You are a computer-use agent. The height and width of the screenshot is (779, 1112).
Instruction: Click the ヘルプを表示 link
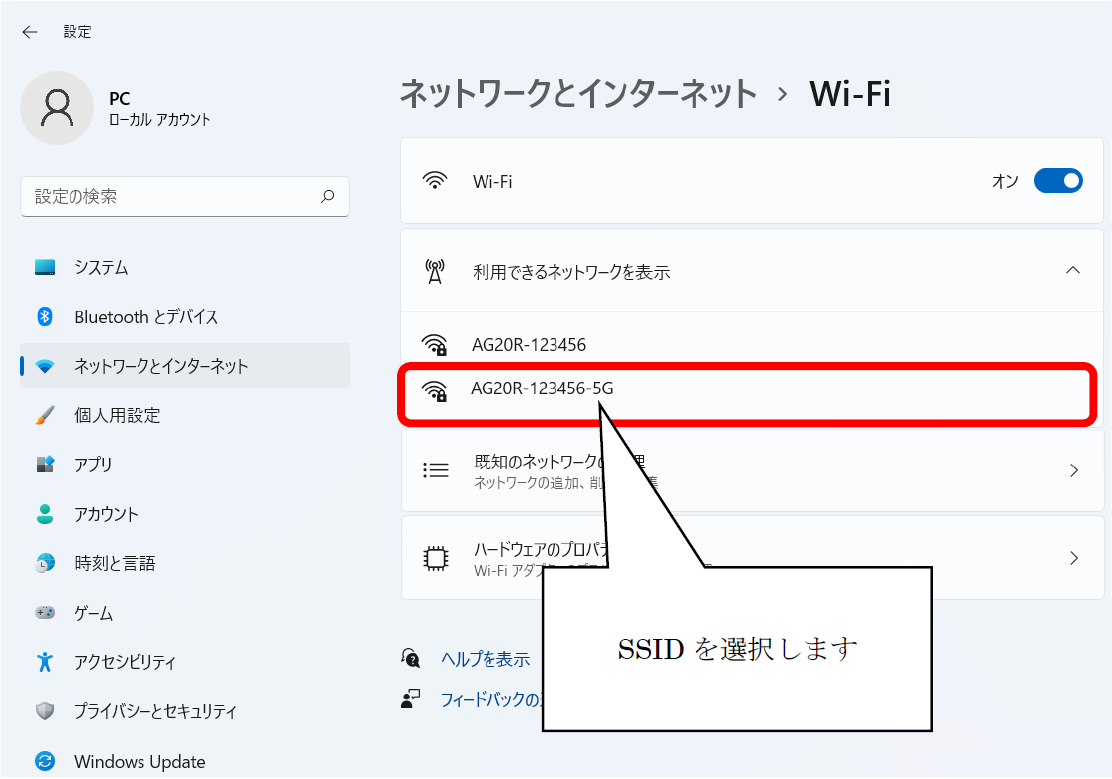point(485,659)
